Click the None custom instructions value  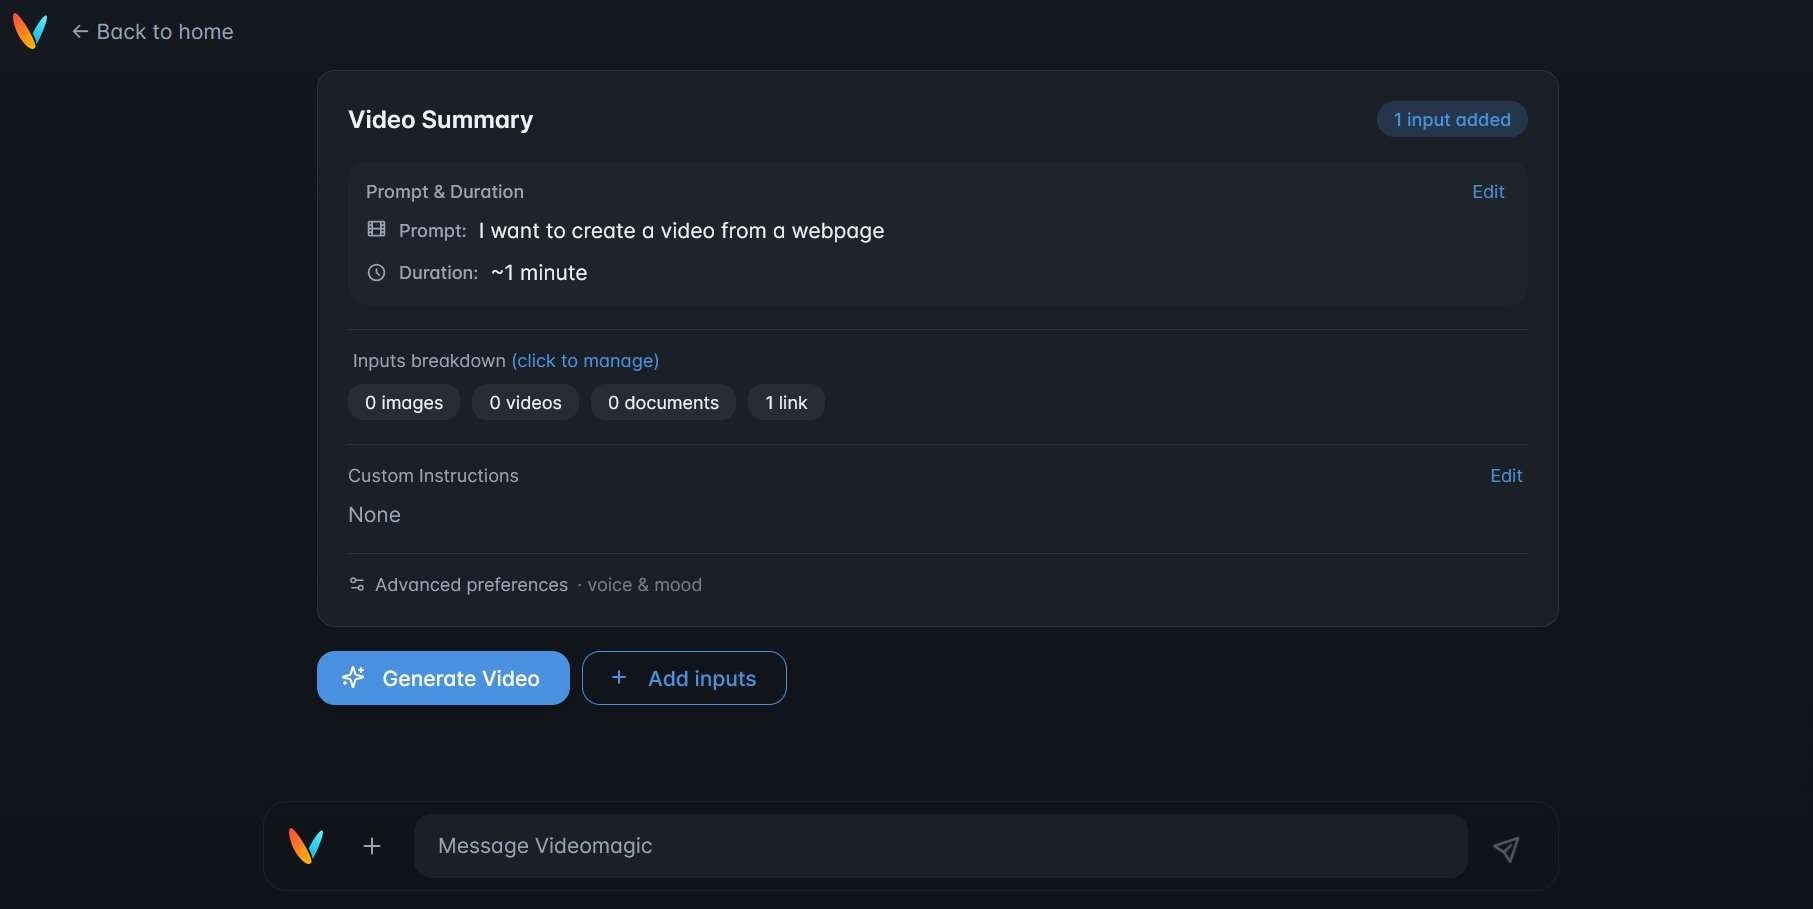(x=374, y=515)
